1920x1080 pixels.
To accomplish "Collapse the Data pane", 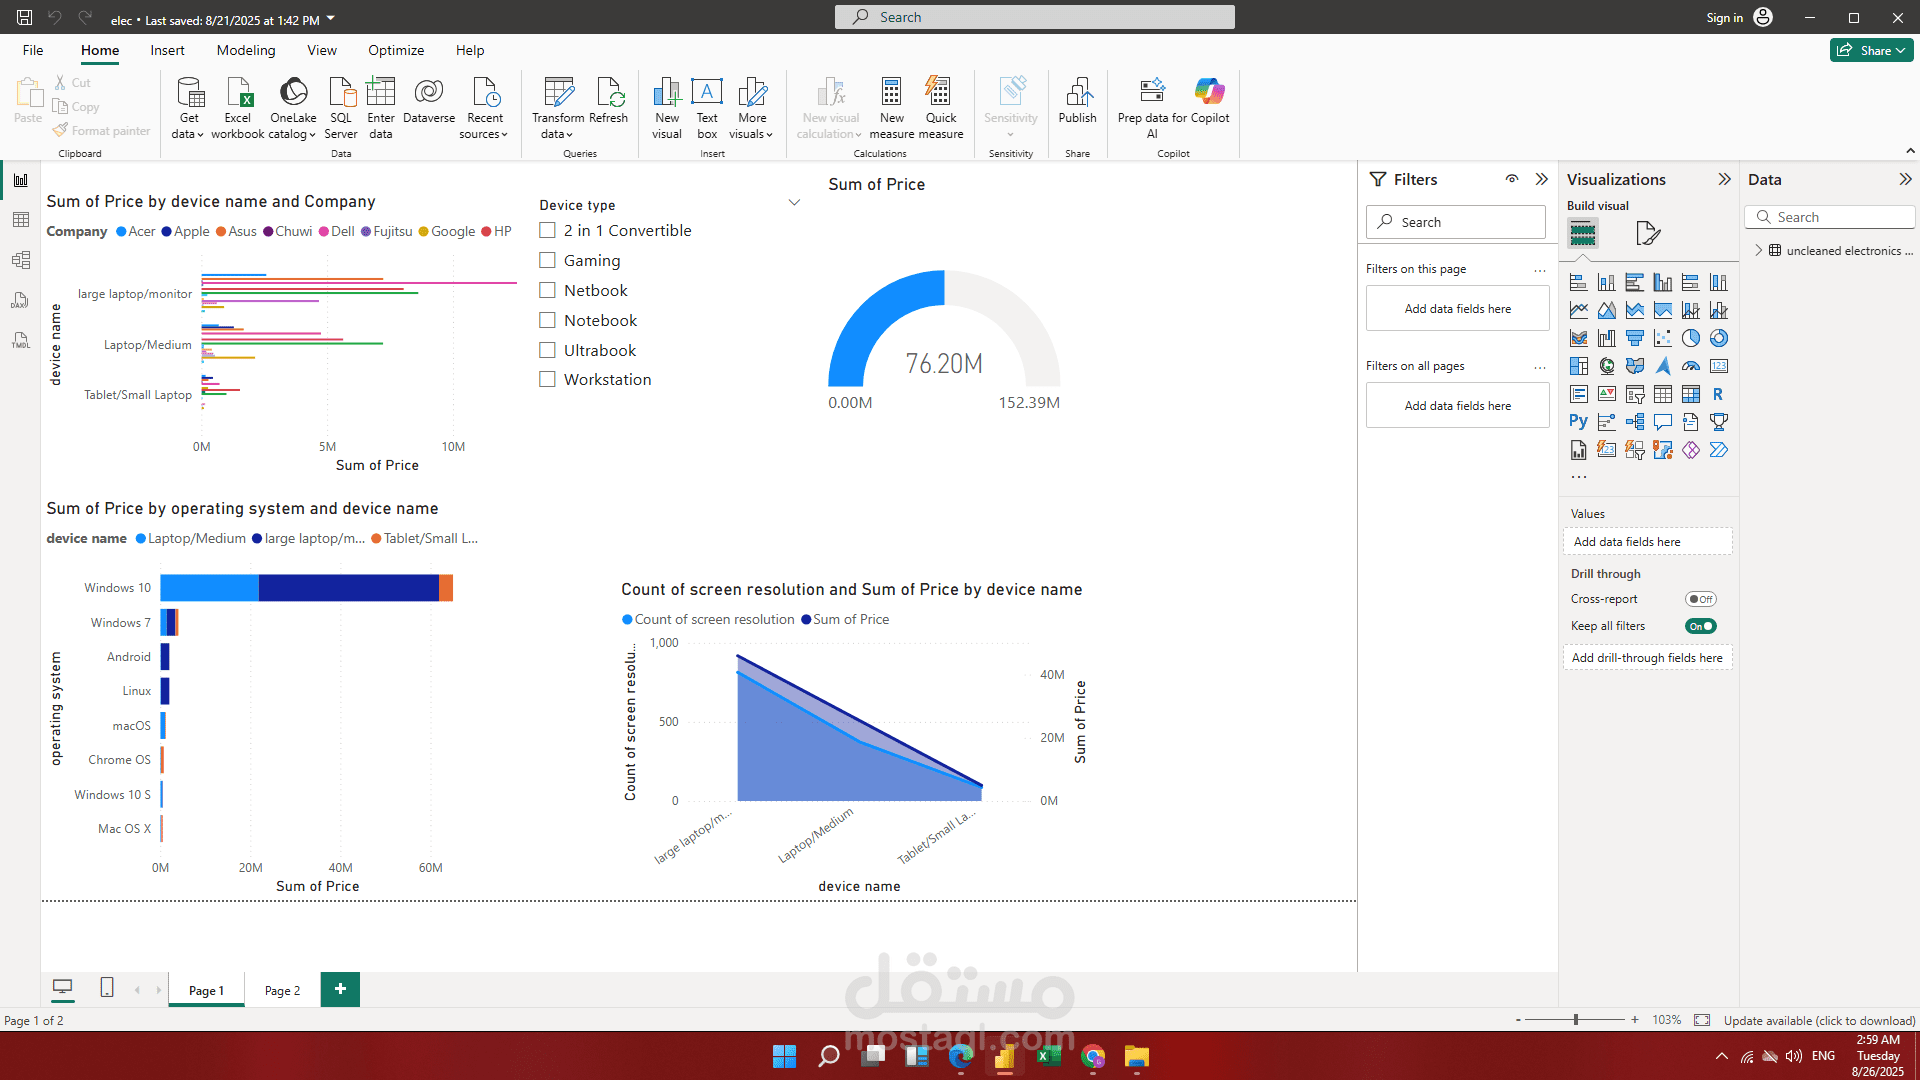I will 1905,179.
